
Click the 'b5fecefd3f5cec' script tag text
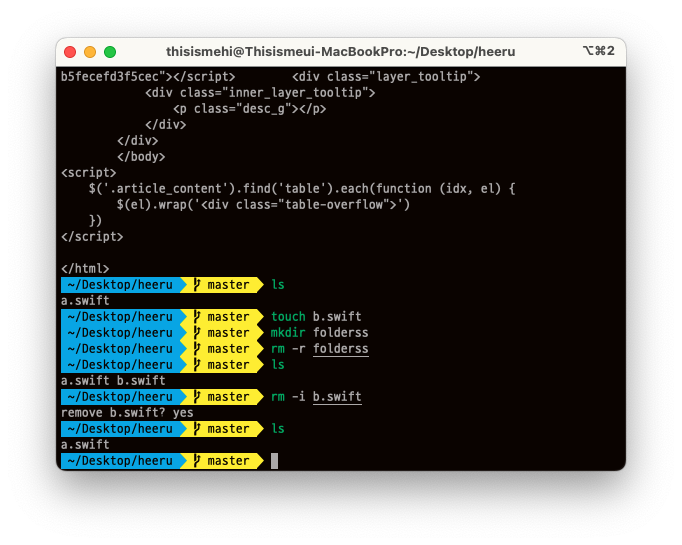pos(148,77)
